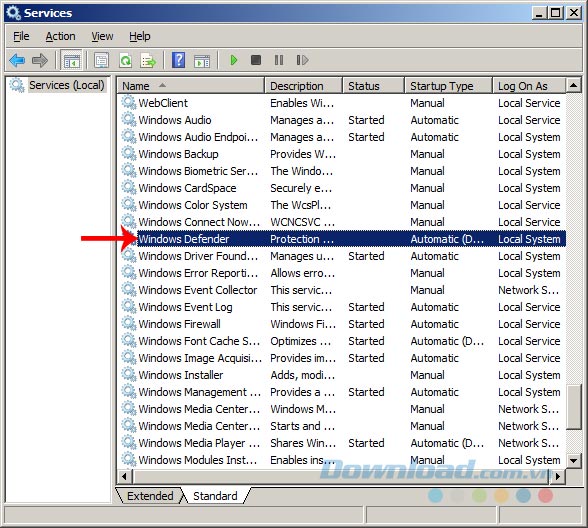Select the Windows Driver Foundation service
This screenshot has height=528, width=588.
[198, 256]
